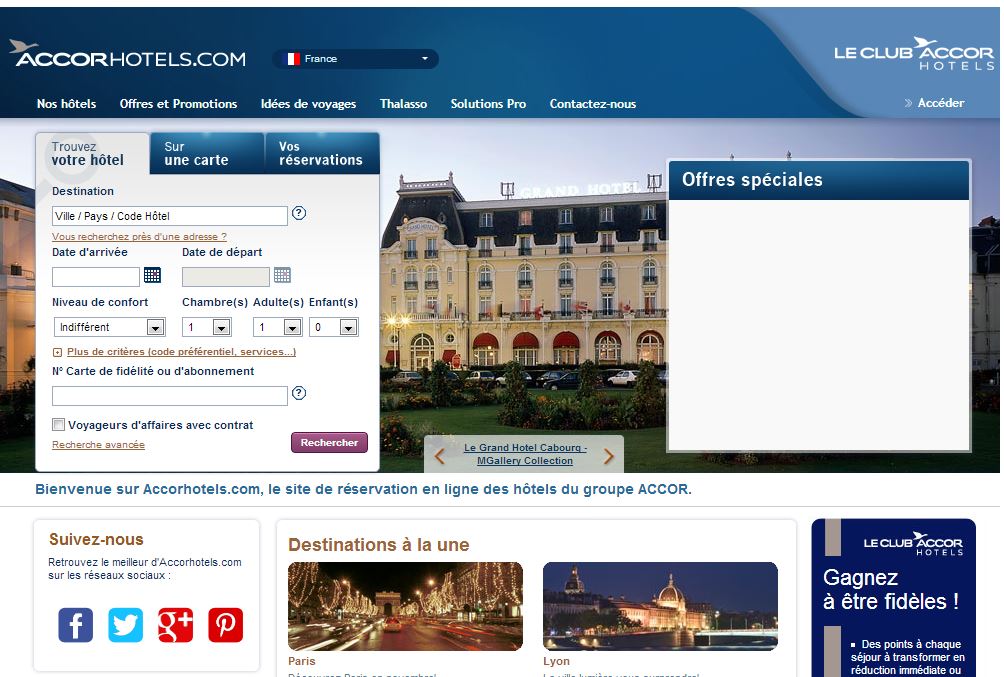Click the loyalty card number help icon
This screenshot has height=677, width=1004.
pos(299,393)
